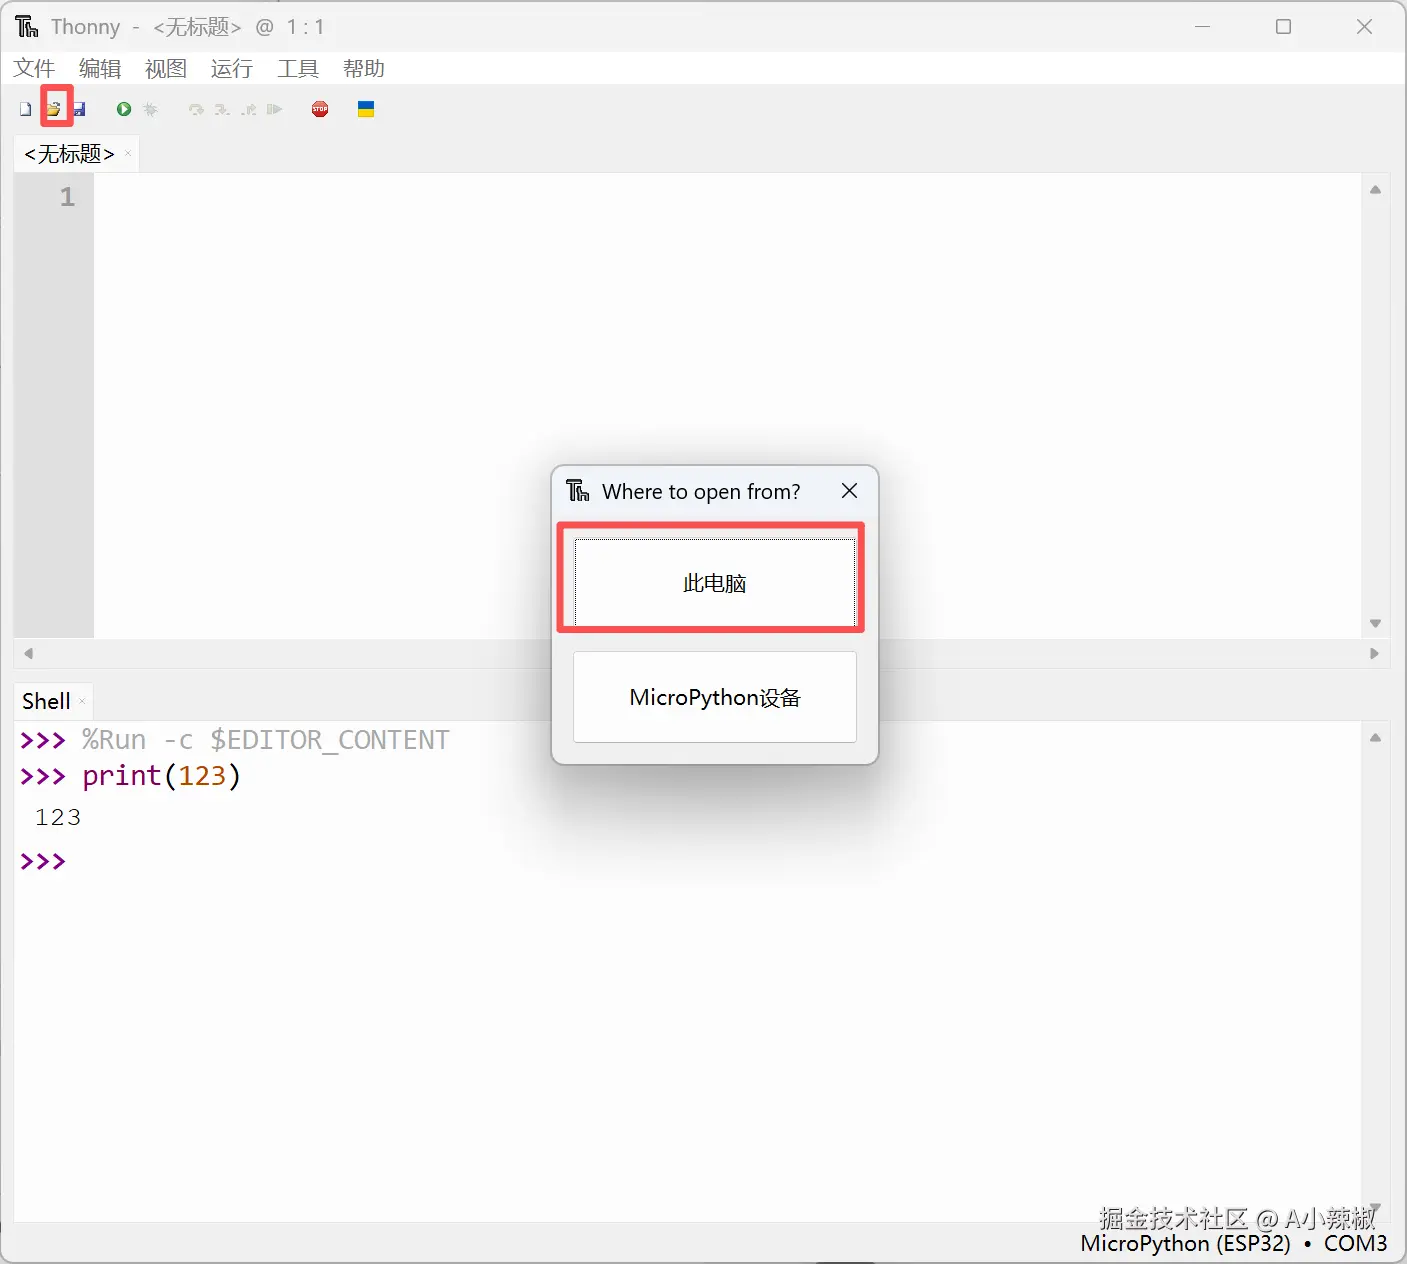Click the Shell scrollbar up arrow
The image size is (1407, 1264).
pos(1375,738)
